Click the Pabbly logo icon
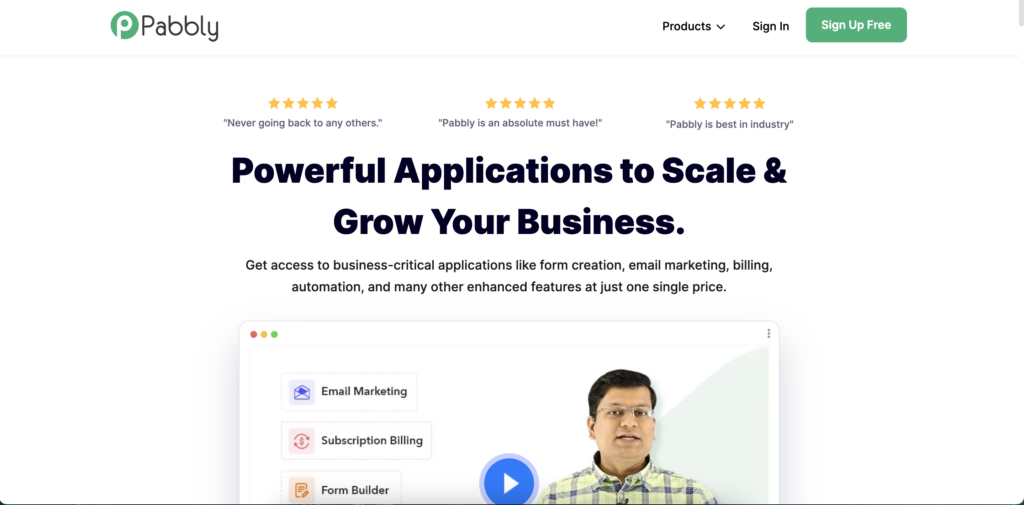This screenshot has width=1024, height=505. pos(124,25)
